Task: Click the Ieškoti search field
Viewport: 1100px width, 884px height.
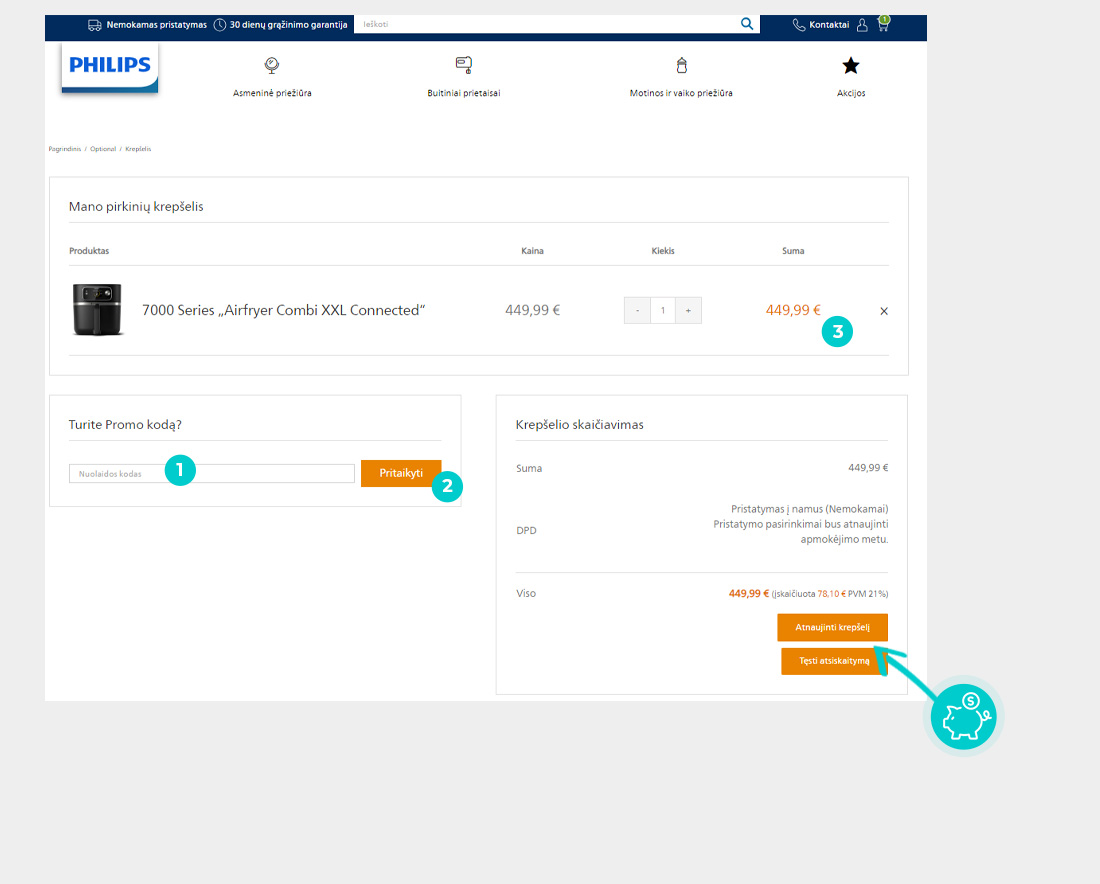Action: [547, 24]
